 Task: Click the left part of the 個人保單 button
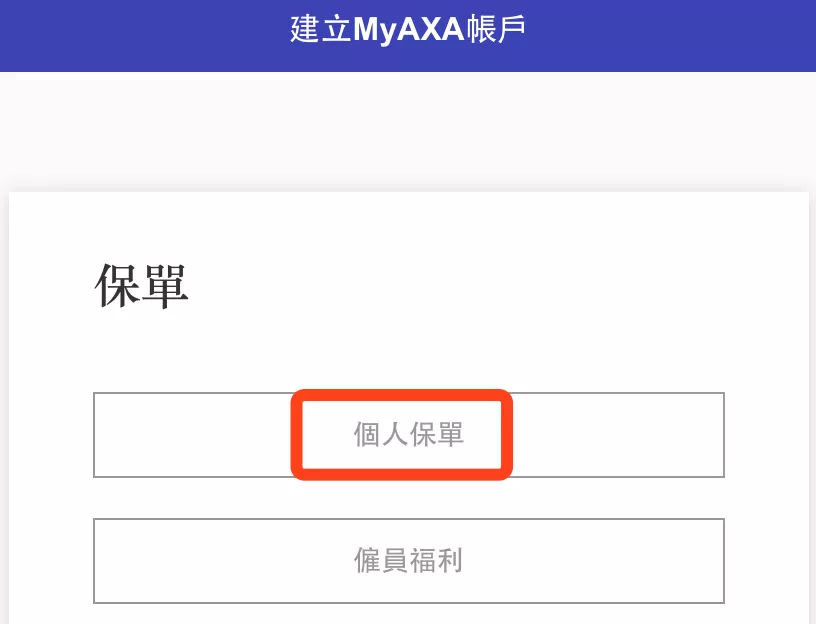[193, 435]
